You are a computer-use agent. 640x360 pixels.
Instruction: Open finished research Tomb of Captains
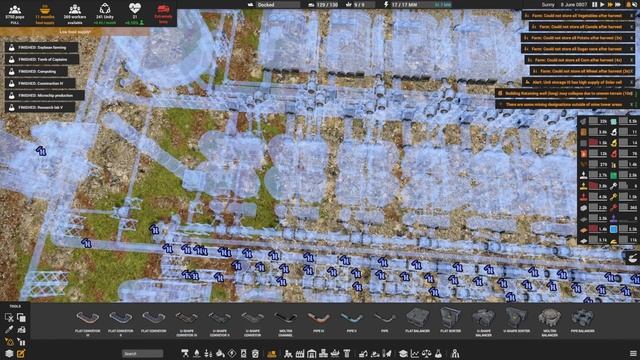tap(42, 59)
